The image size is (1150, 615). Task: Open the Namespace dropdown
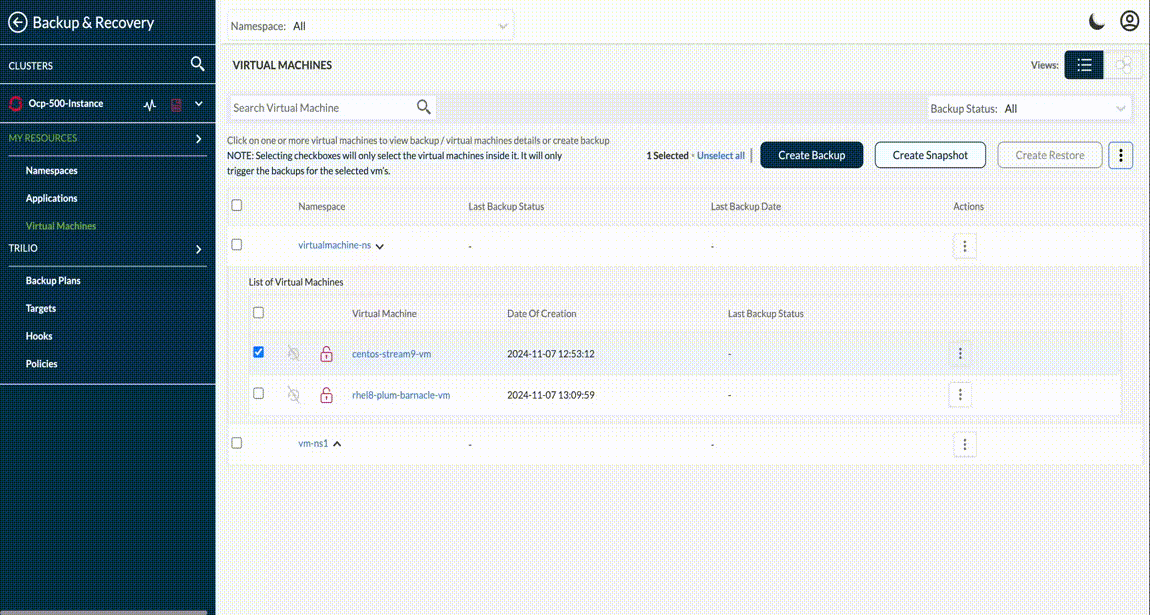(x=371, y=26)
